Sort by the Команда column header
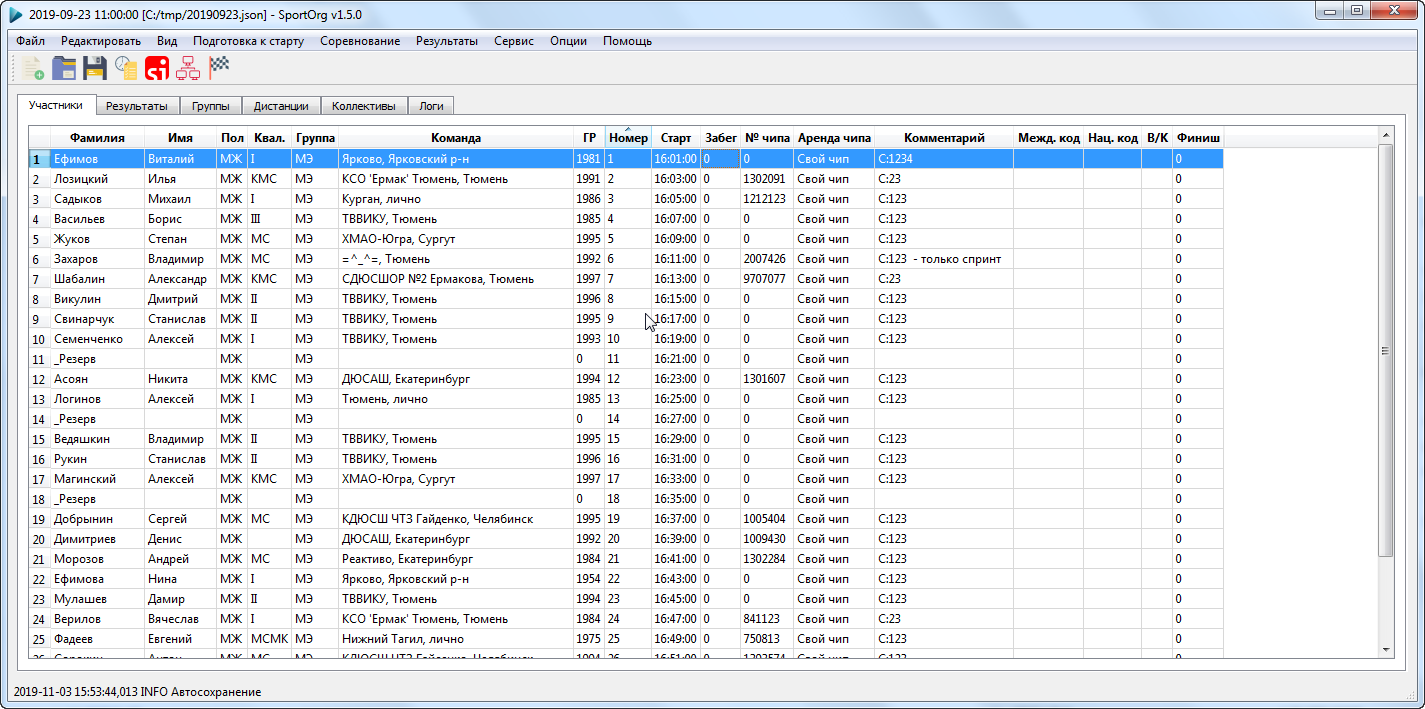1425x709 pixels. pyautogui.click(x=455, y=138)
